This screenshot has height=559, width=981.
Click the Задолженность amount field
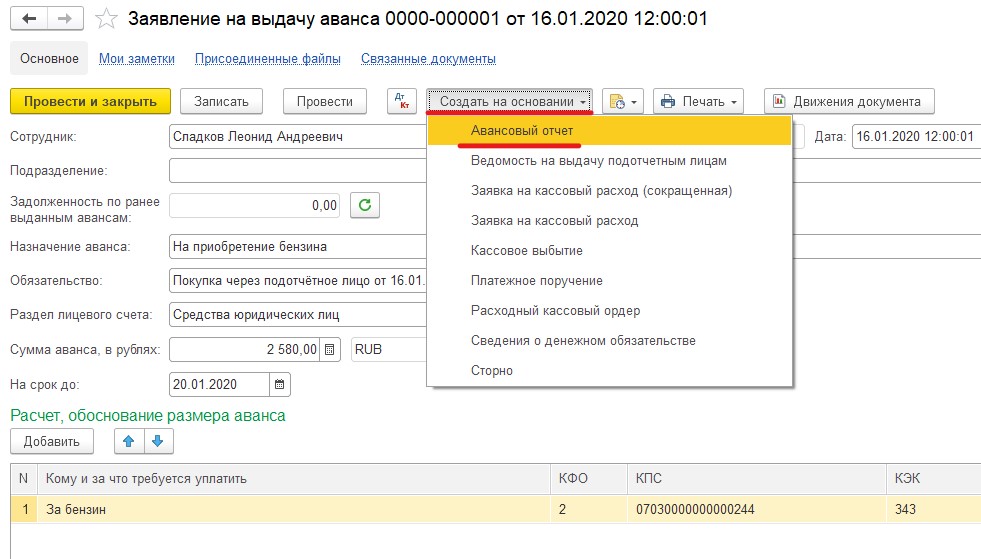(255, 205)
